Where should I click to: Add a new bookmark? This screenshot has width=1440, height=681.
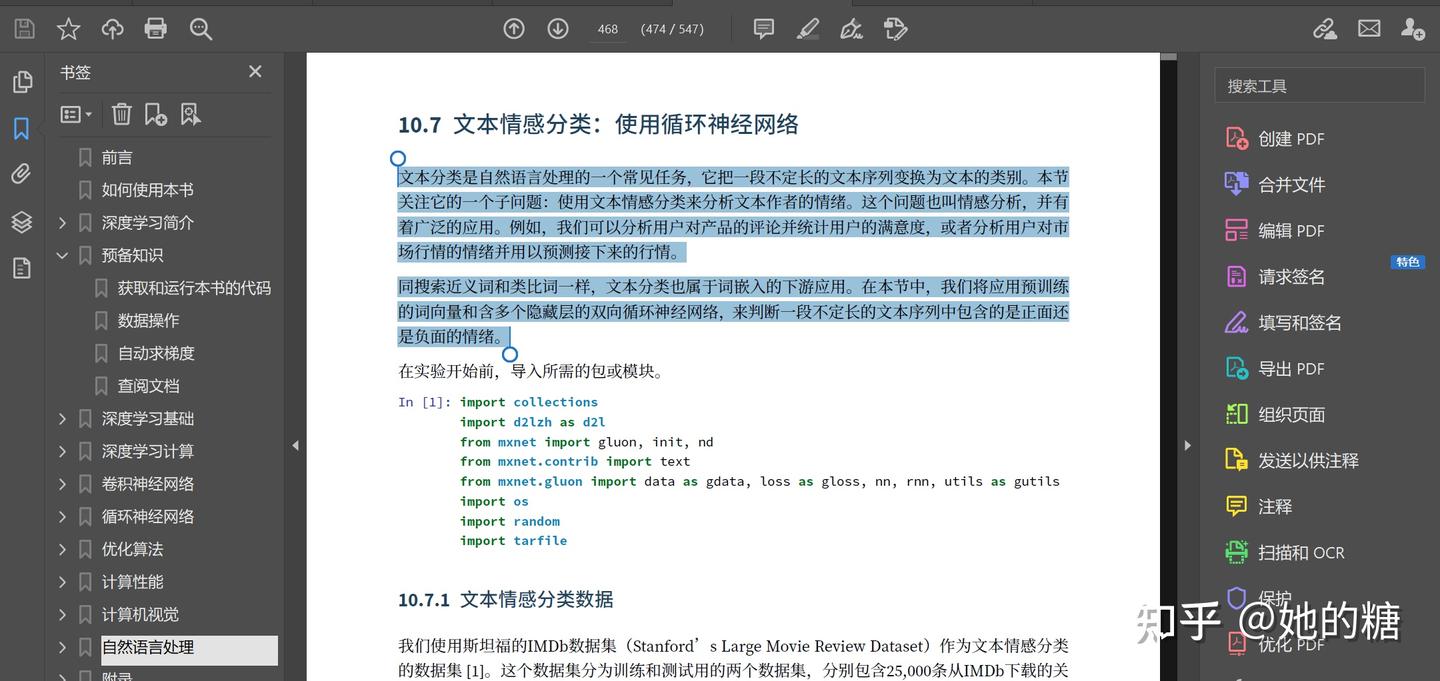[x=155, y=113]
